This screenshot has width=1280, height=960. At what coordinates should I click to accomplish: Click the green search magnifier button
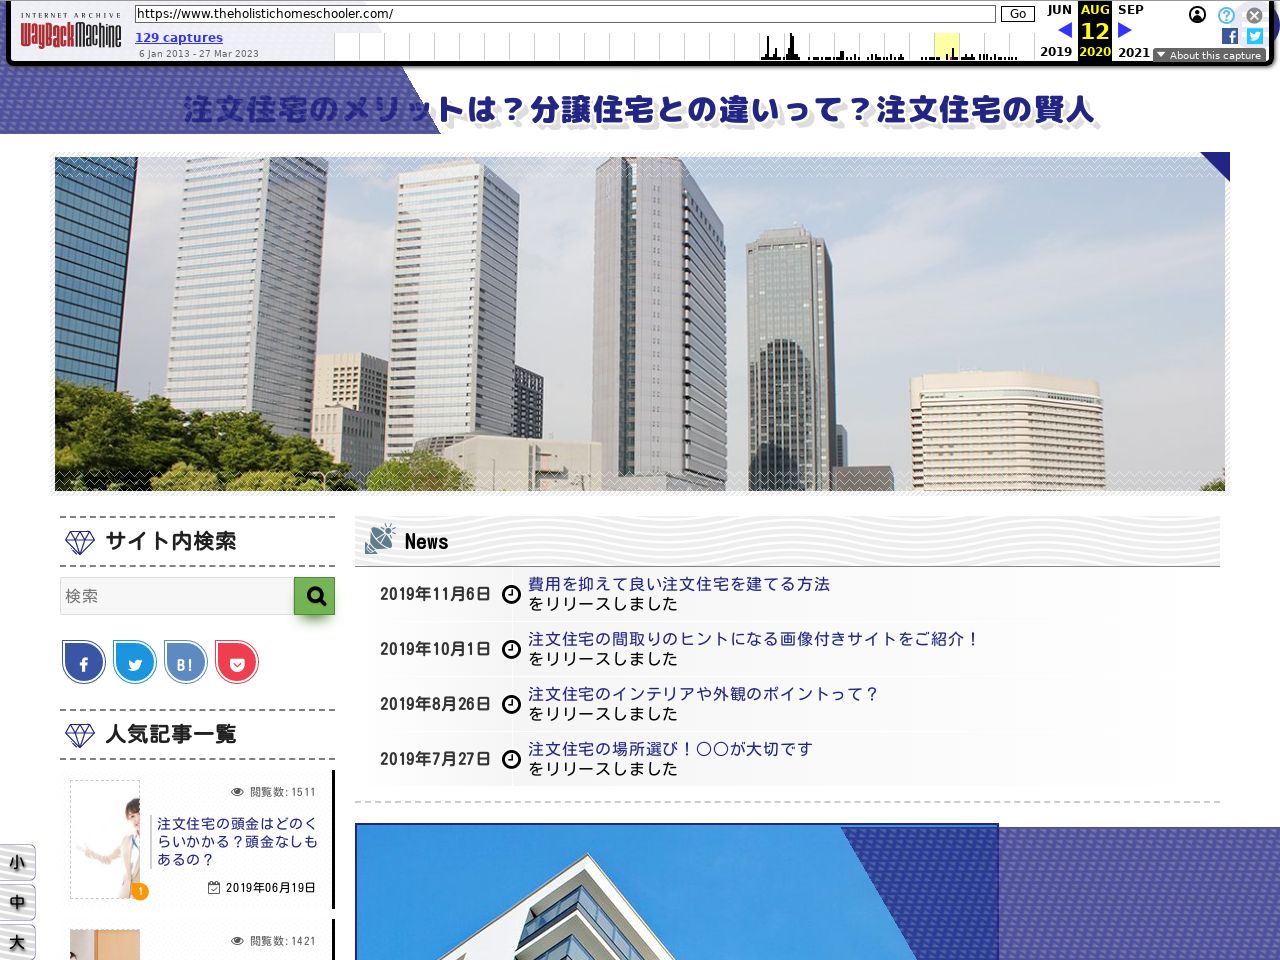315,596
